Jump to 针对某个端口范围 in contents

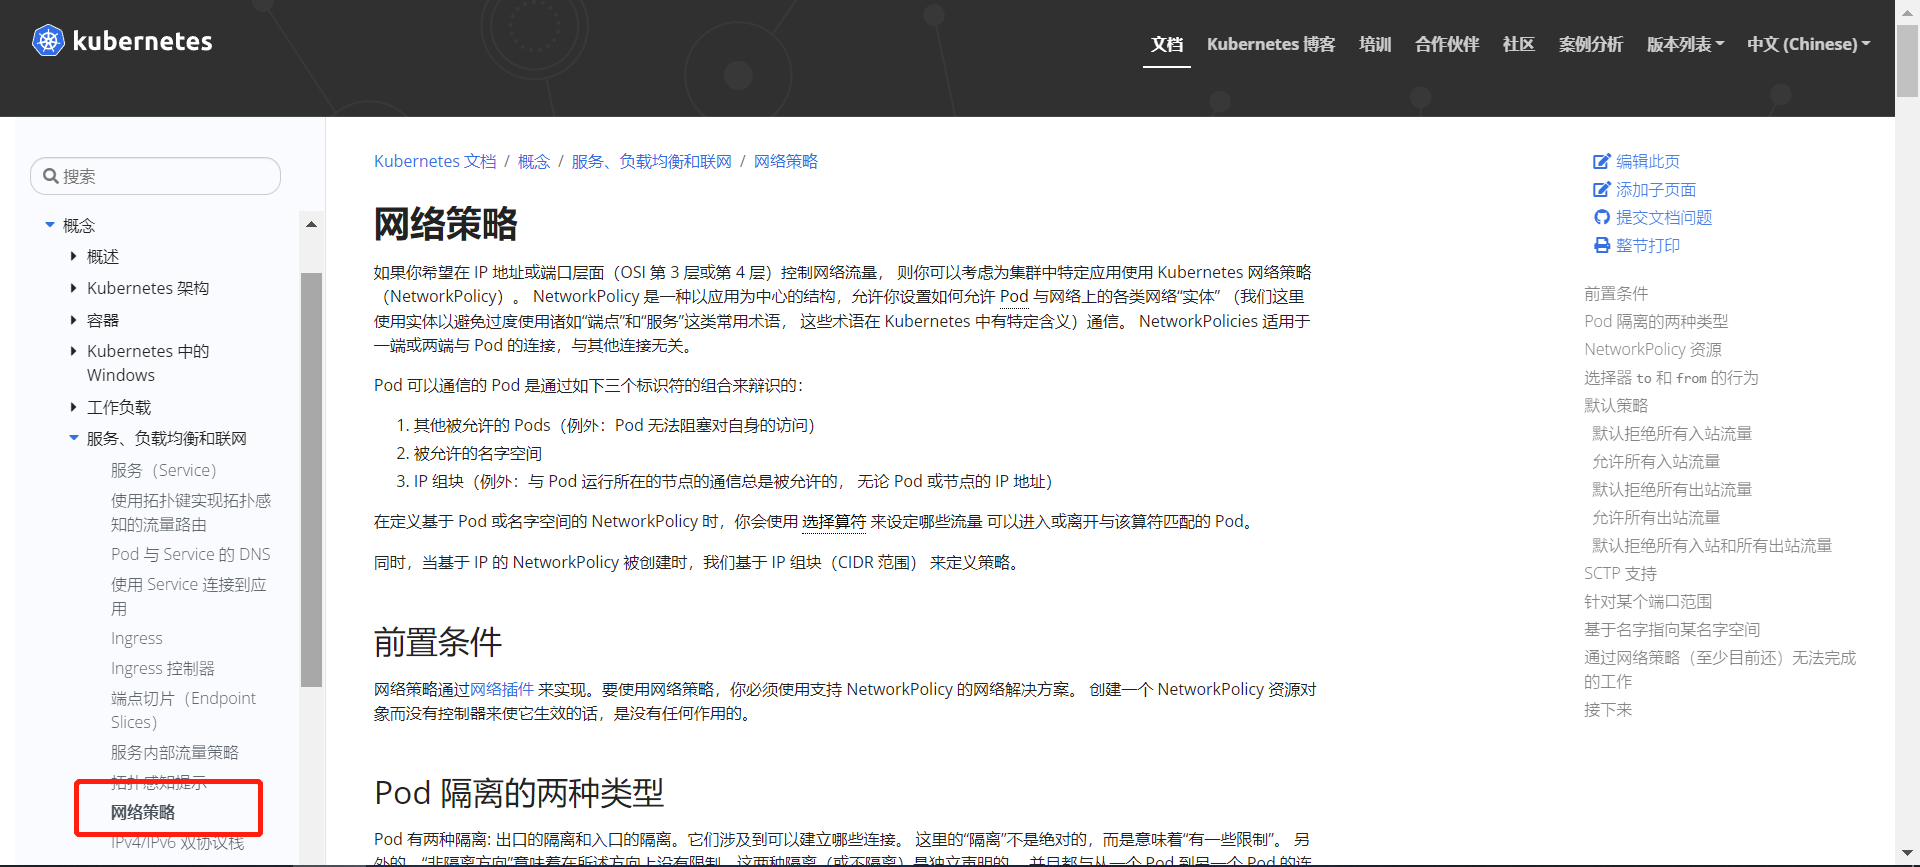pyautogui.click(x=1648, y=601)
